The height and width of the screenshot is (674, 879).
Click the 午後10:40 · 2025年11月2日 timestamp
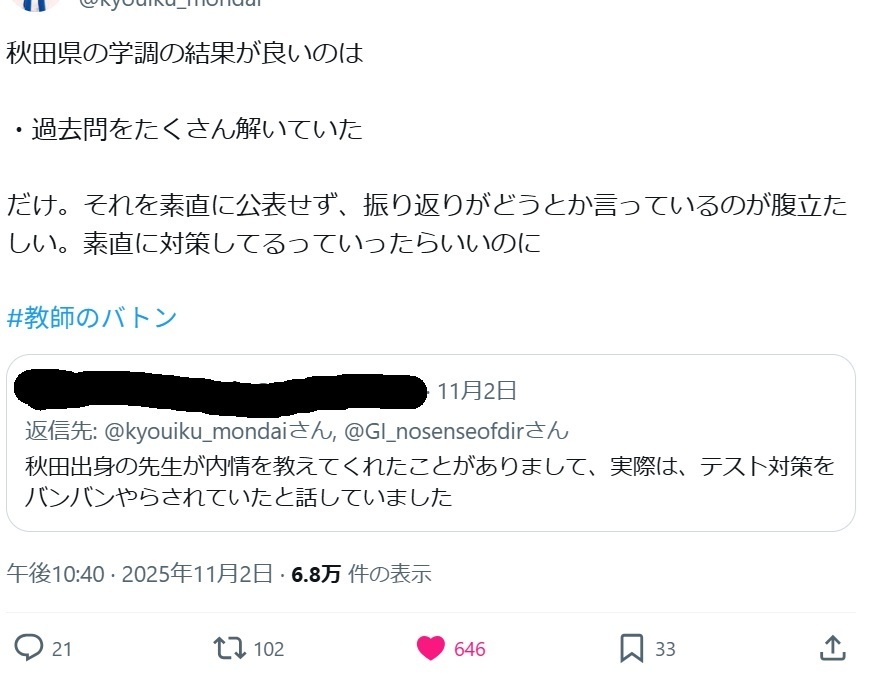139,574
